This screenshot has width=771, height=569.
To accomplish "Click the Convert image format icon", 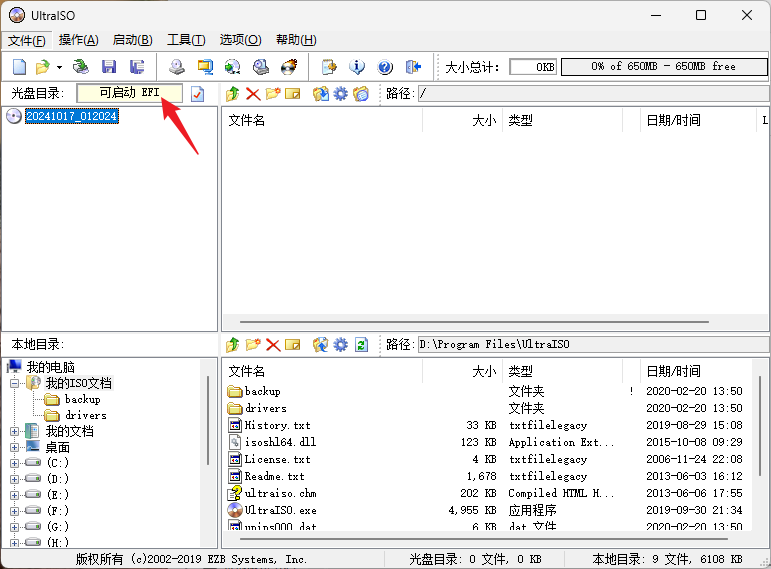I will click(x=233, y=66).
